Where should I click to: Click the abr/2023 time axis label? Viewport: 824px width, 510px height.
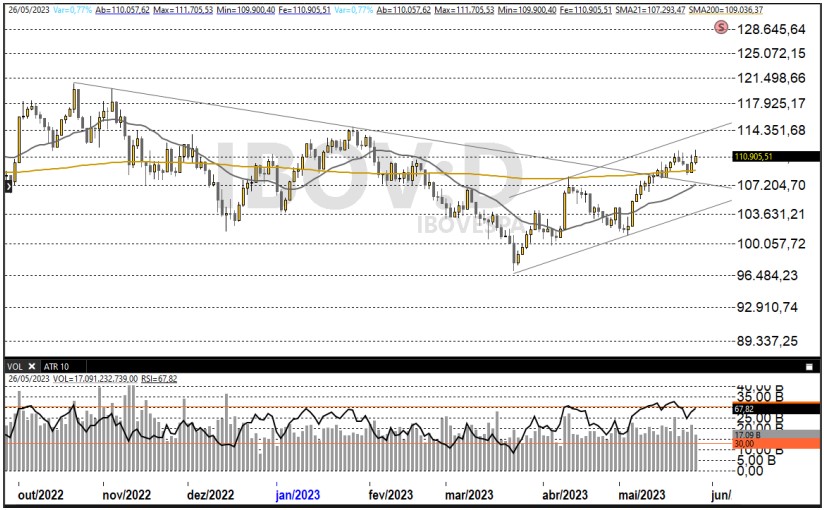(x=565, y=495)
